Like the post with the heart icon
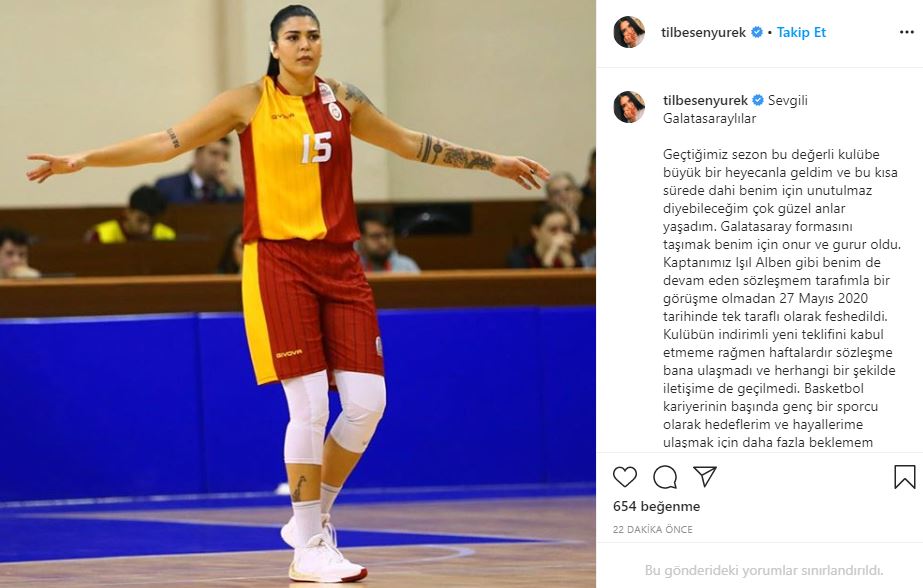923x588 pixels. click(x=625, y=477)
